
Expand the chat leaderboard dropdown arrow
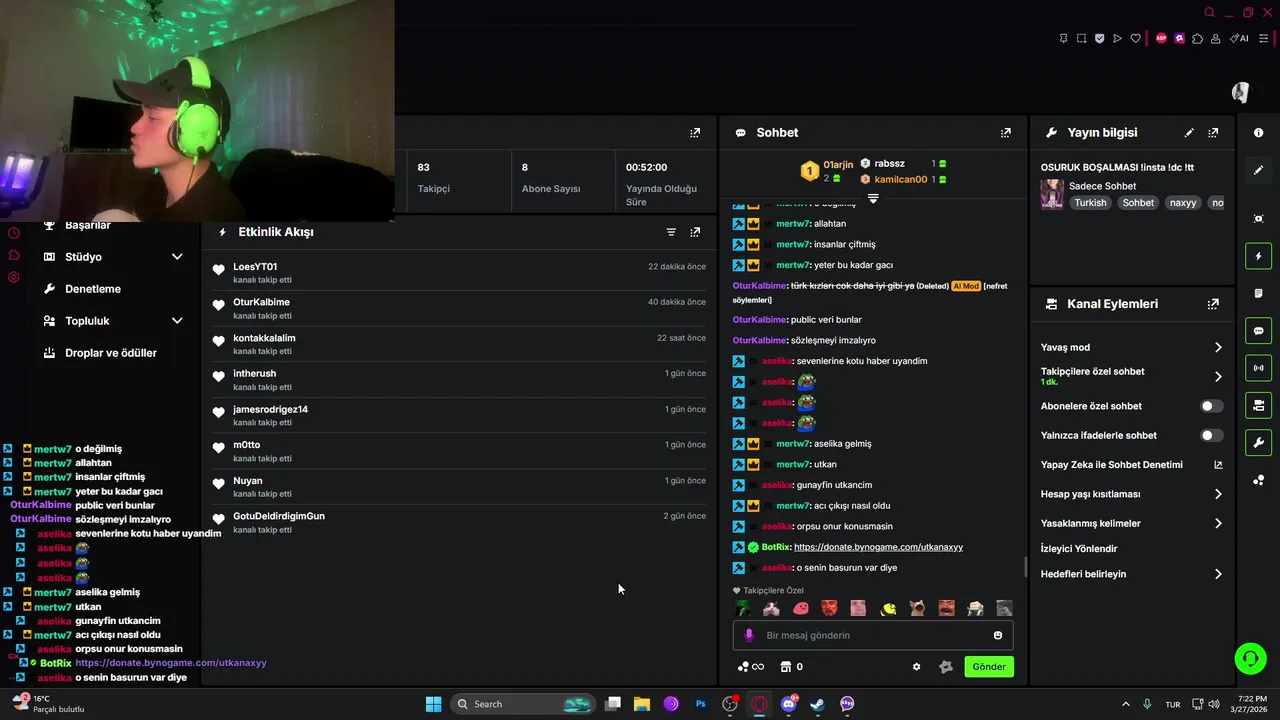[873, 199]
